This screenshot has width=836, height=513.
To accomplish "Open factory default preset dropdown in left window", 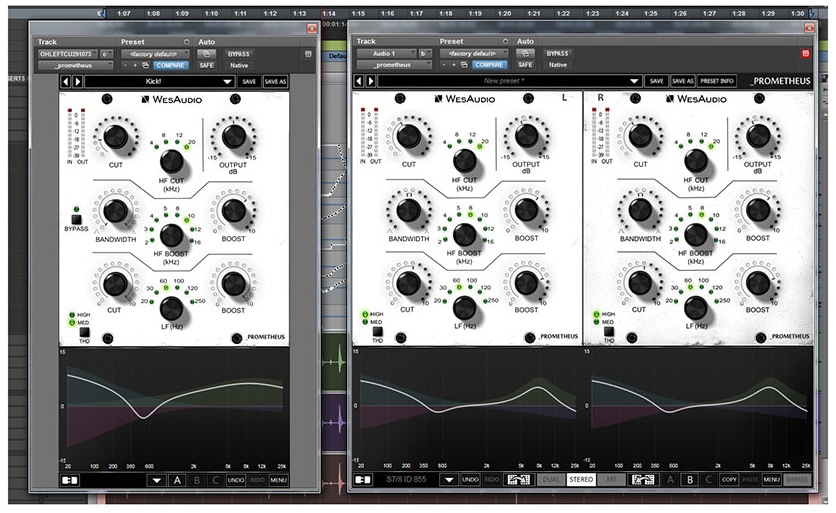I will tap(155, 54).
